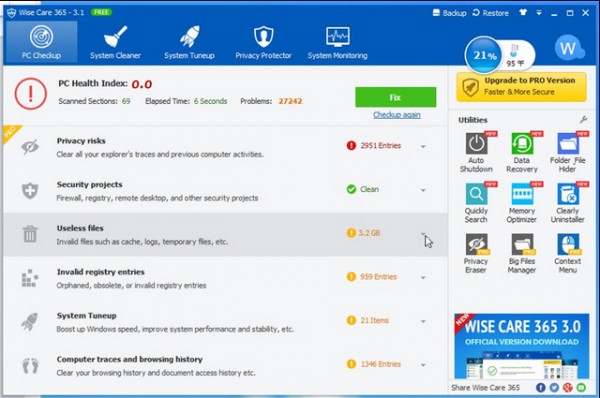
Task: Click the '959 Entries' registry value
Action: (378, 276)
